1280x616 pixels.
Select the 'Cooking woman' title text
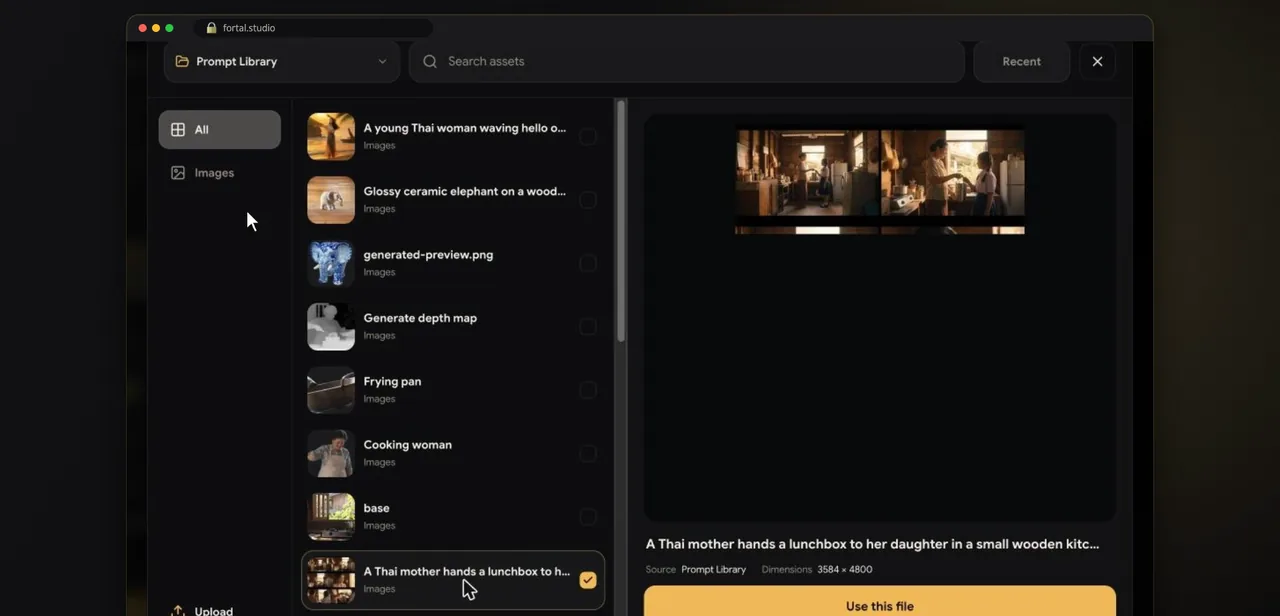408,445
